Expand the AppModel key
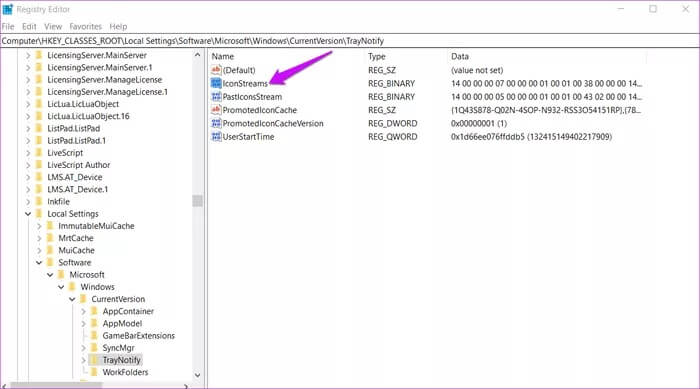Viewport: 700px width, 389px height. (83, 323)
